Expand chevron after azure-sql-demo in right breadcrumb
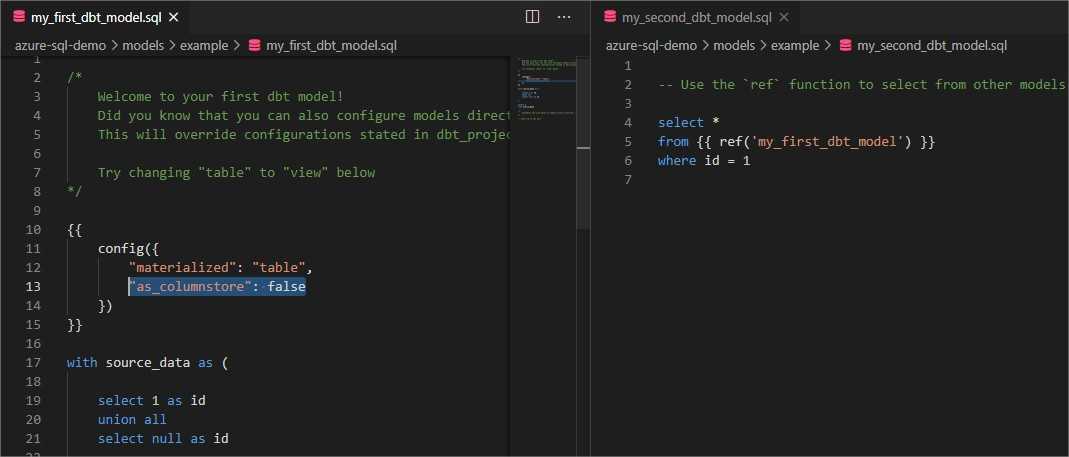The width and height of the screenshot is (1069, 457). pyautogui.click(x=706, y=46)
